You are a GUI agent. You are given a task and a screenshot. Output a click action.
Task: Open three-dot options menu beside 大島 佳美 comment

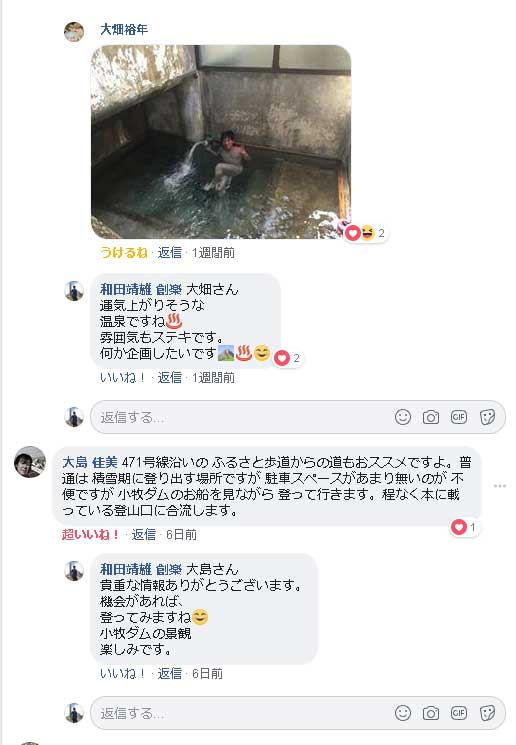coord(500,486)
